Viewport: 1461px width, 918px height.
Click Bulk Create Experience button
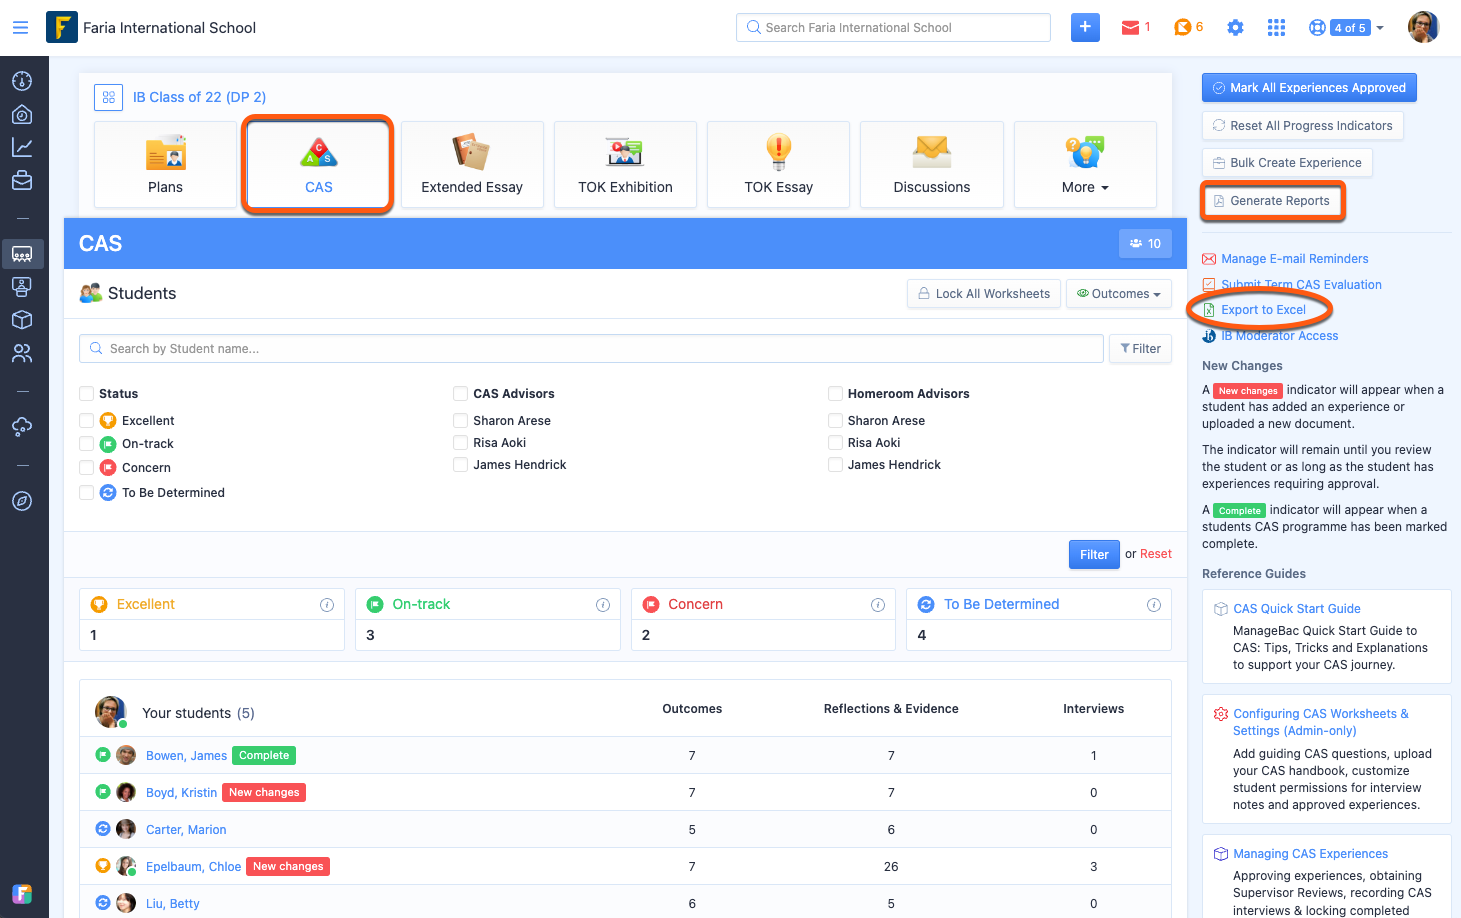pyautogui.click(x=1287, y=163)
